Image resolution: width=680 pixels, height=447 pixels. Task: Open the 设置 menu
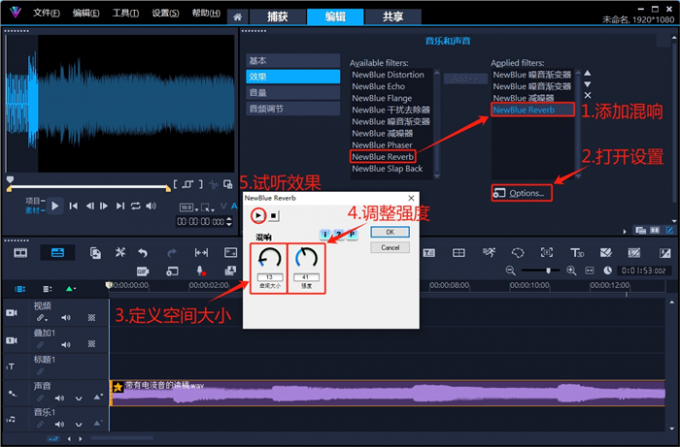pos(166,13)
